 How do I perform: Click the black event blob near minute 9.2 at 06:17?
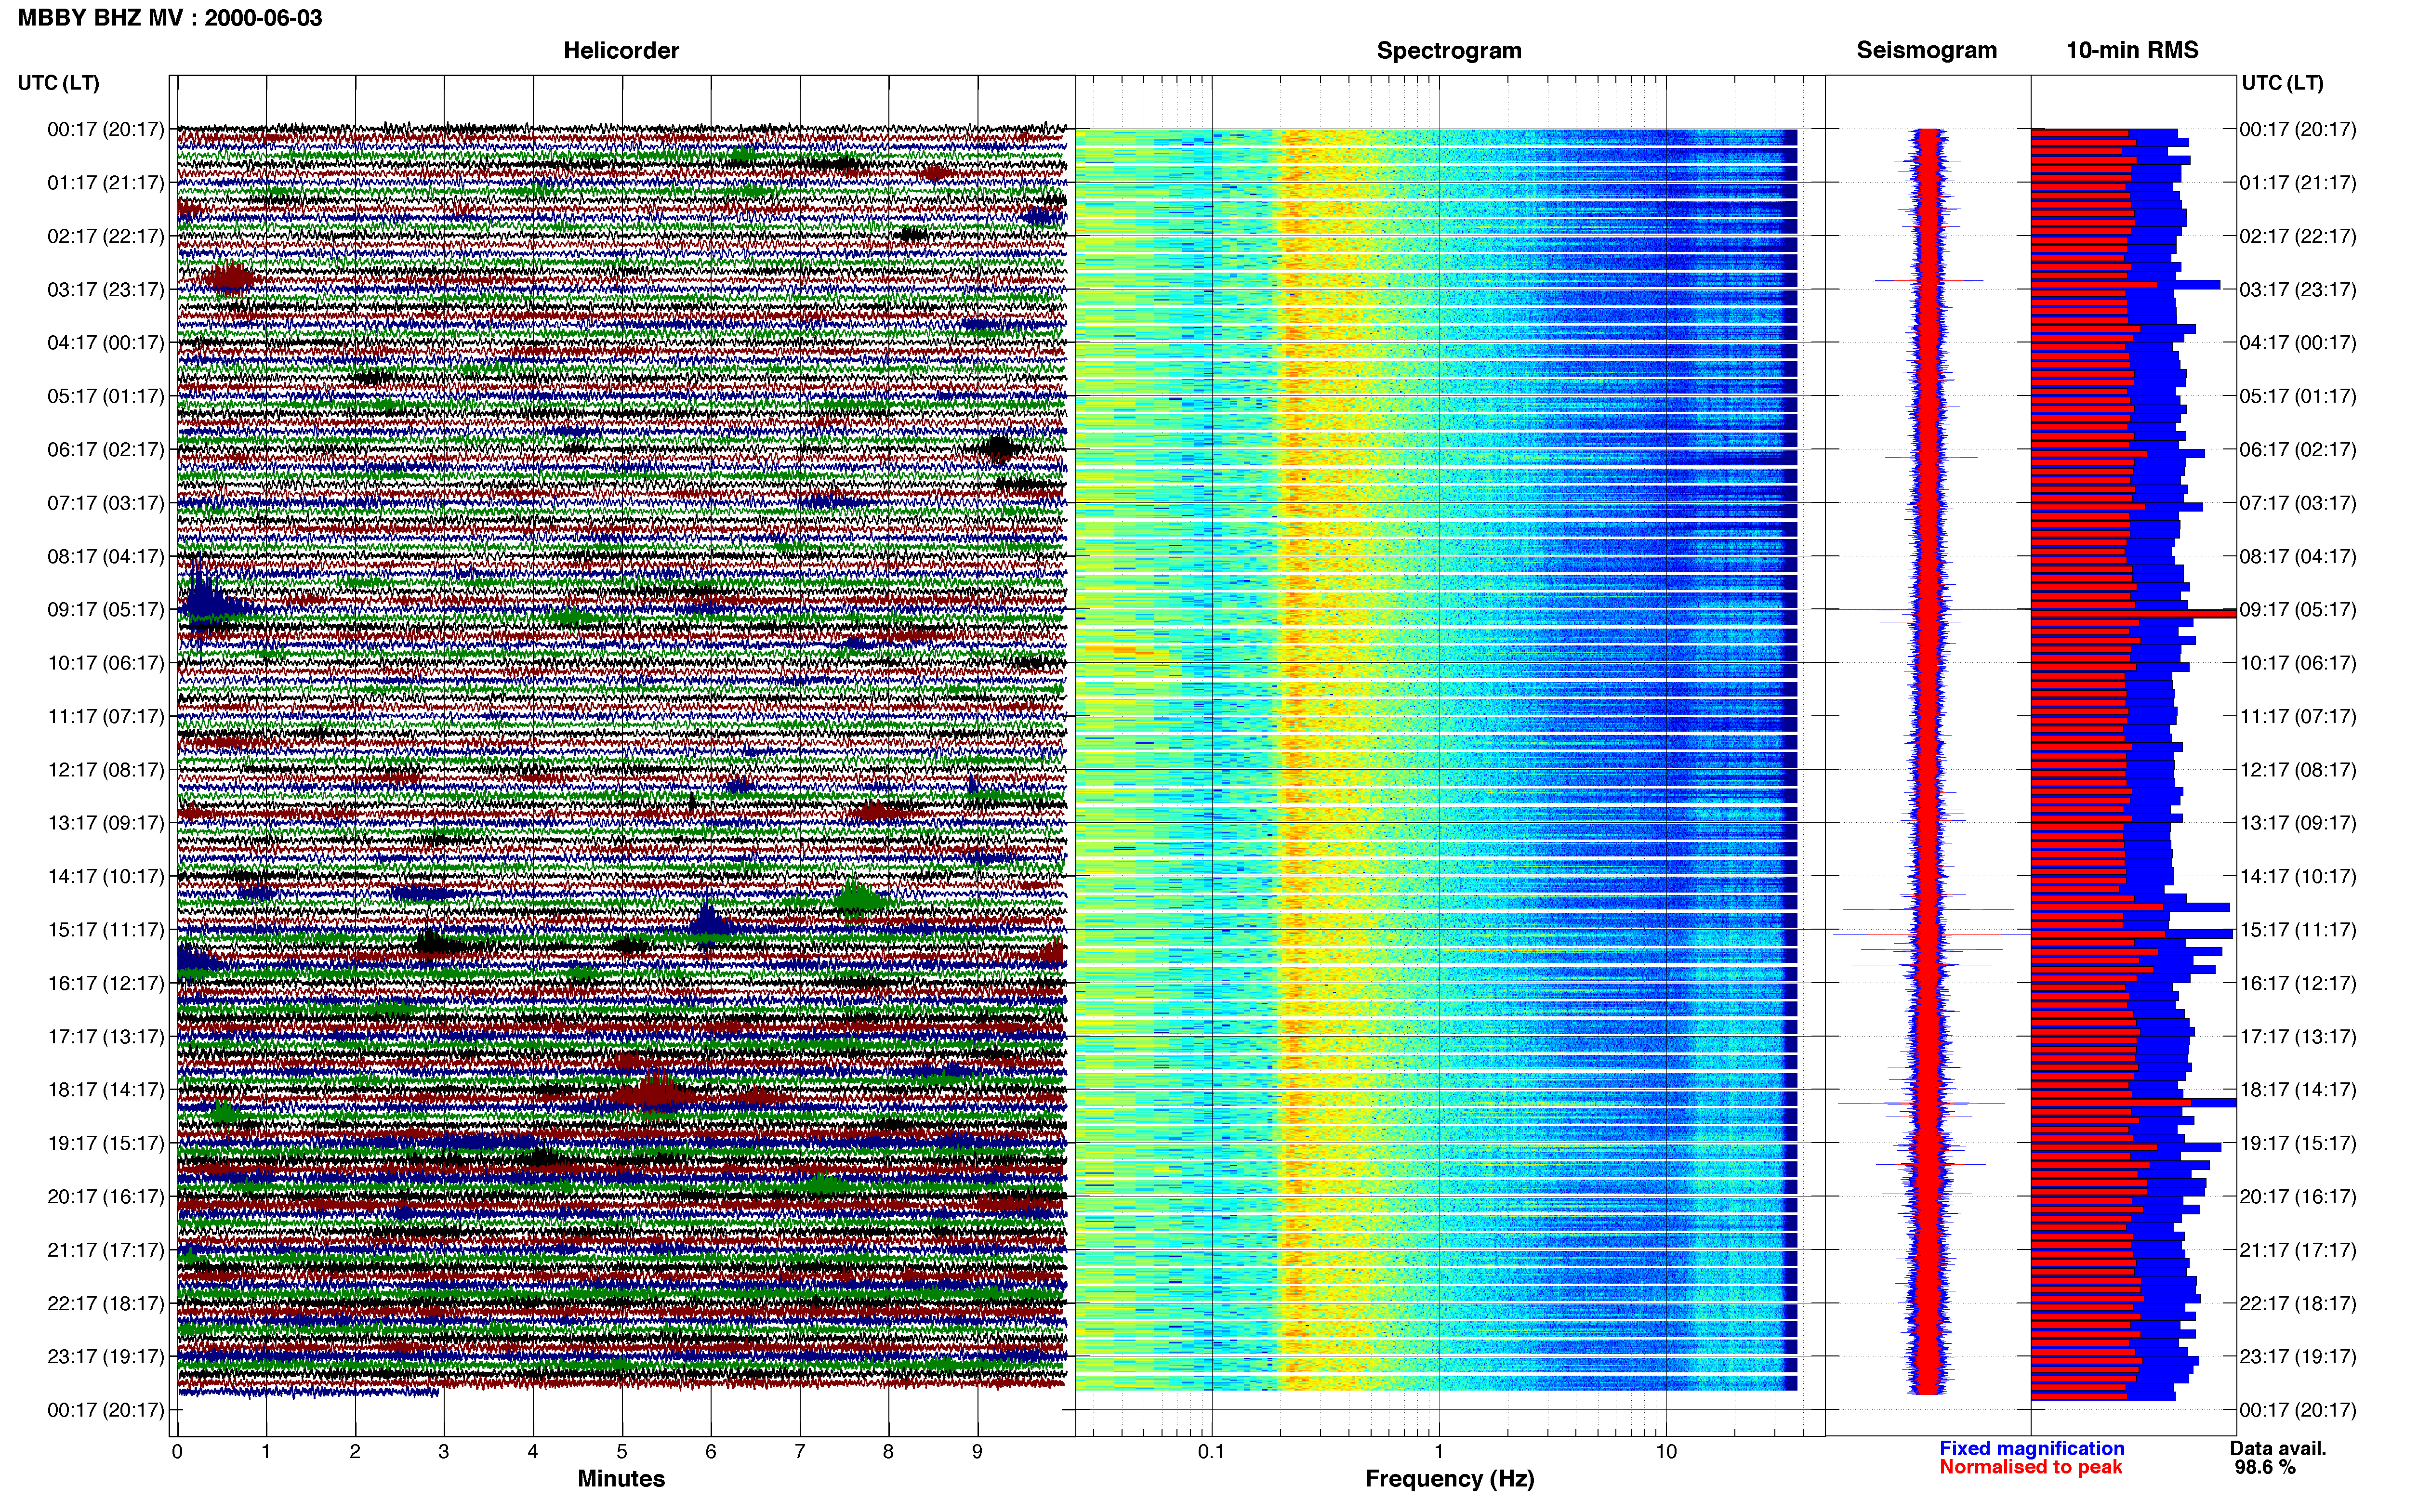click(x=998, y=448)
